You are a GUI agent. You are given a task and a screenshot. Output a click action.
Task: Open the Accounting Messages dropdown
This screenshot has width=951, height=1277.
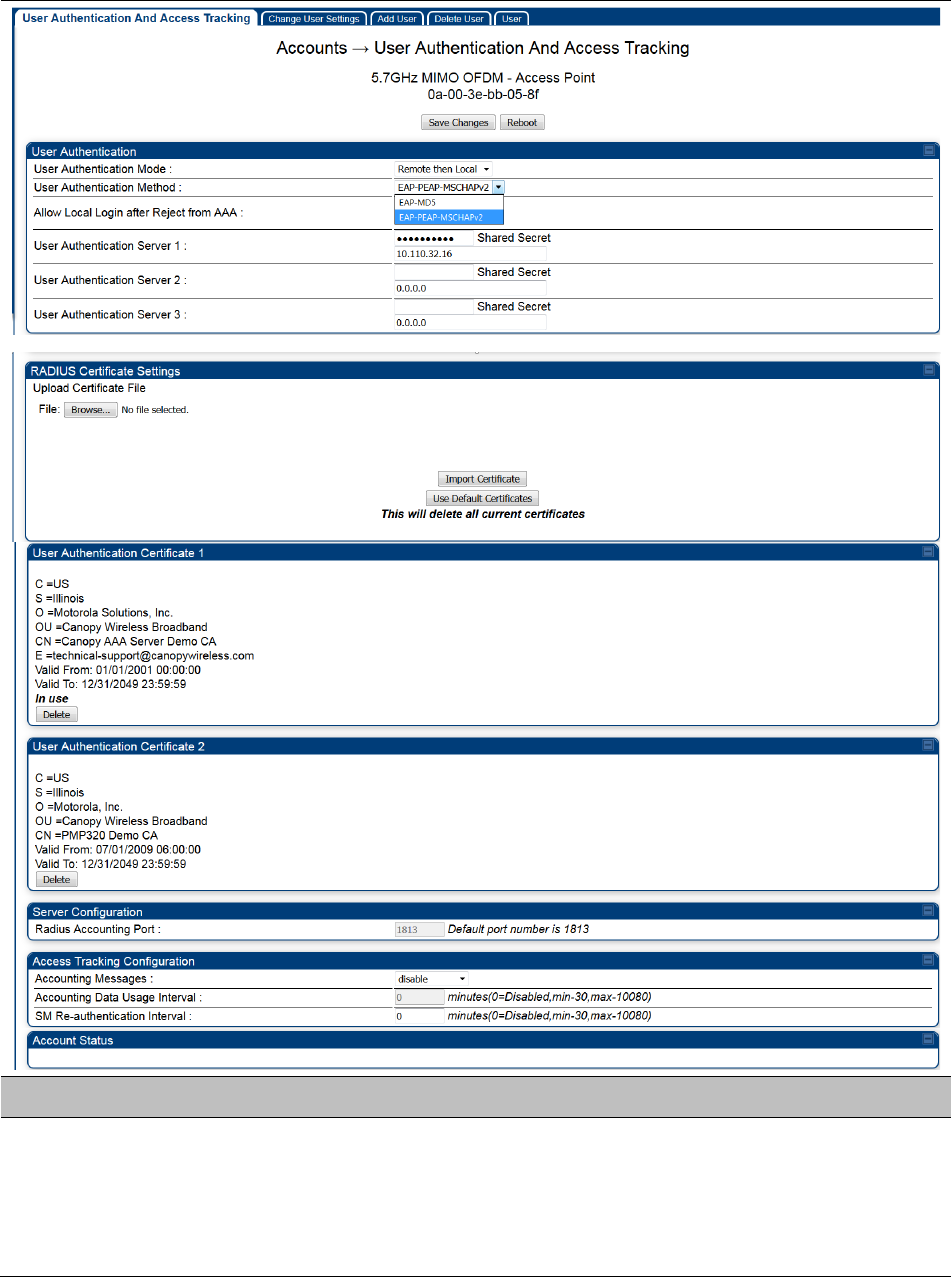pos(431,979)
